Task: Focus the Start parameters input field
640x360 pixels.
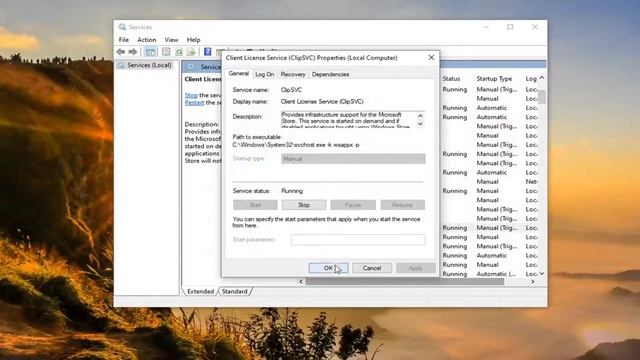Action: coord(358,240)
